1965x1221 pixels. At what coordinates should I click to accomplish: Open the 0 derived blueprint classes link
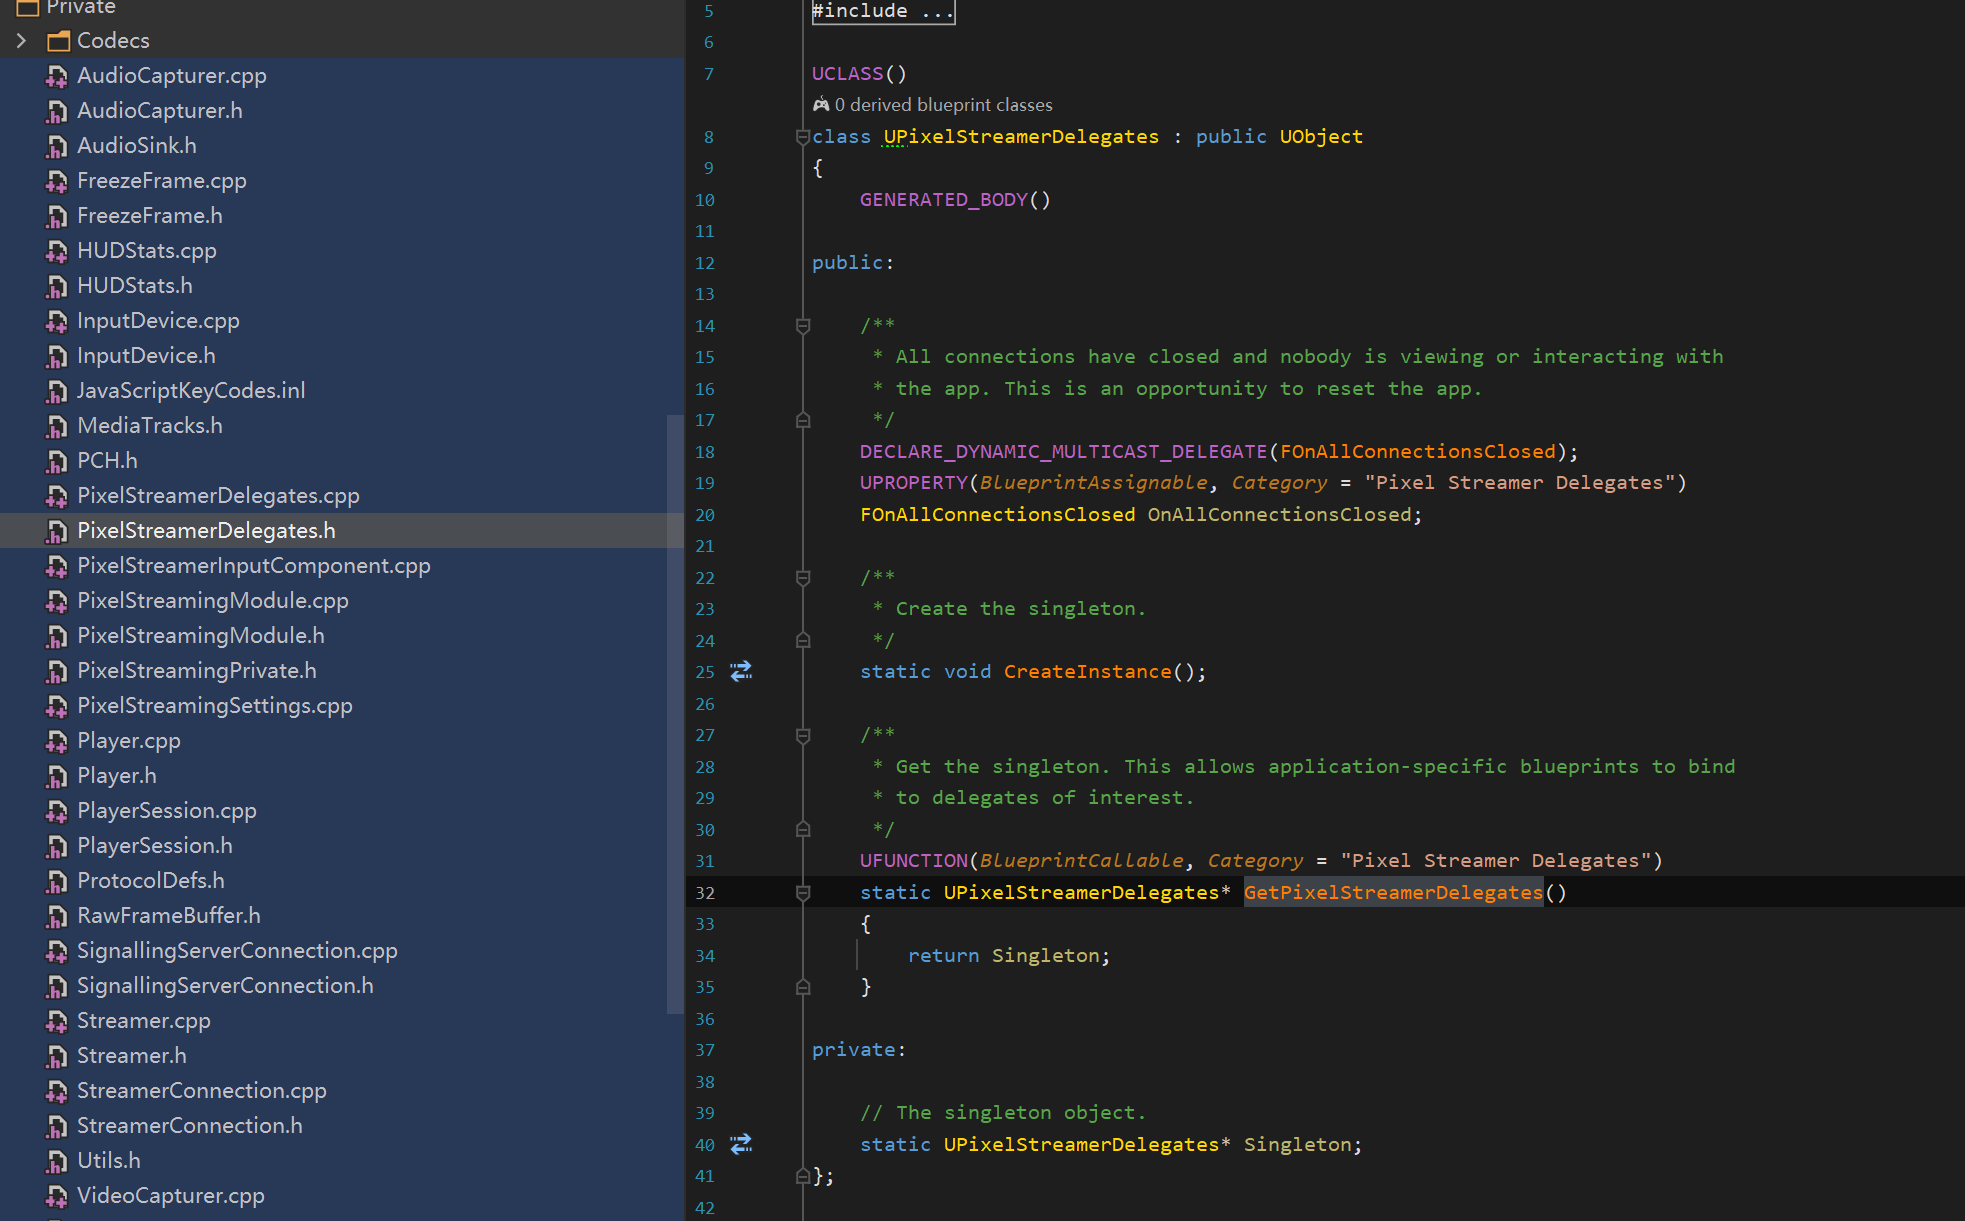(x=943, y=105)
